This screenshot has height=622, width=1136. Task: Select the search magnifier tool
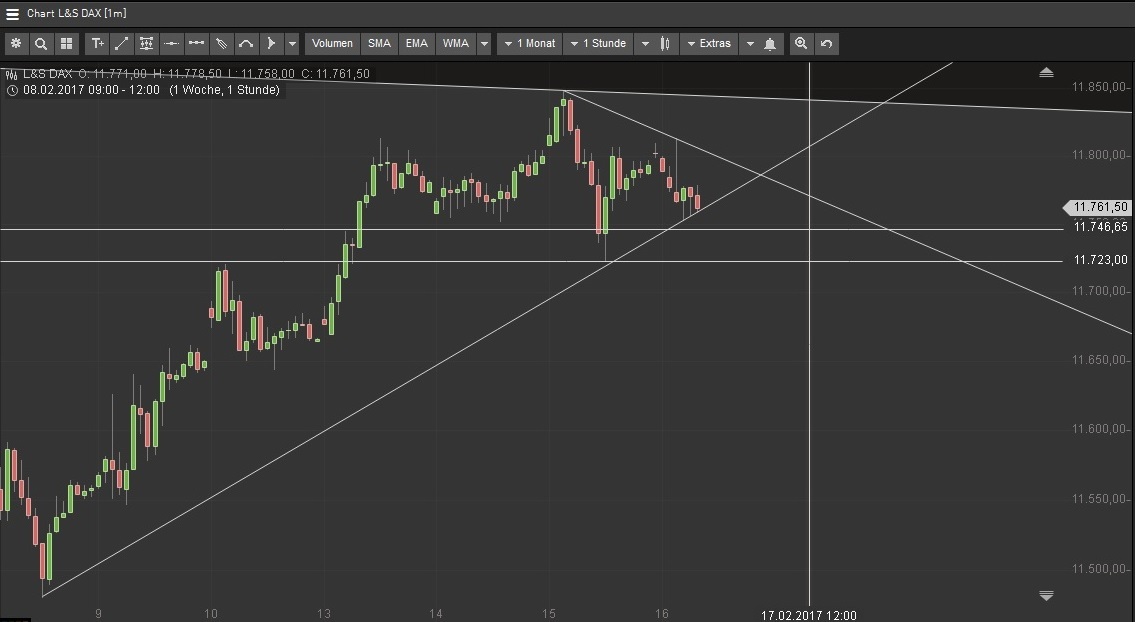click(x=41, y=43)
